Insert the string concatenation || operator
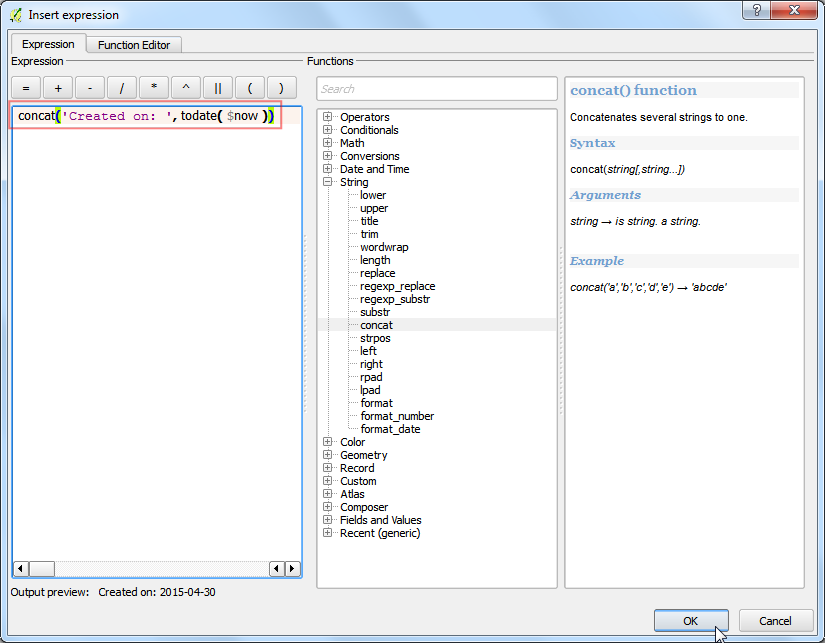 click(x=218, y=88)
